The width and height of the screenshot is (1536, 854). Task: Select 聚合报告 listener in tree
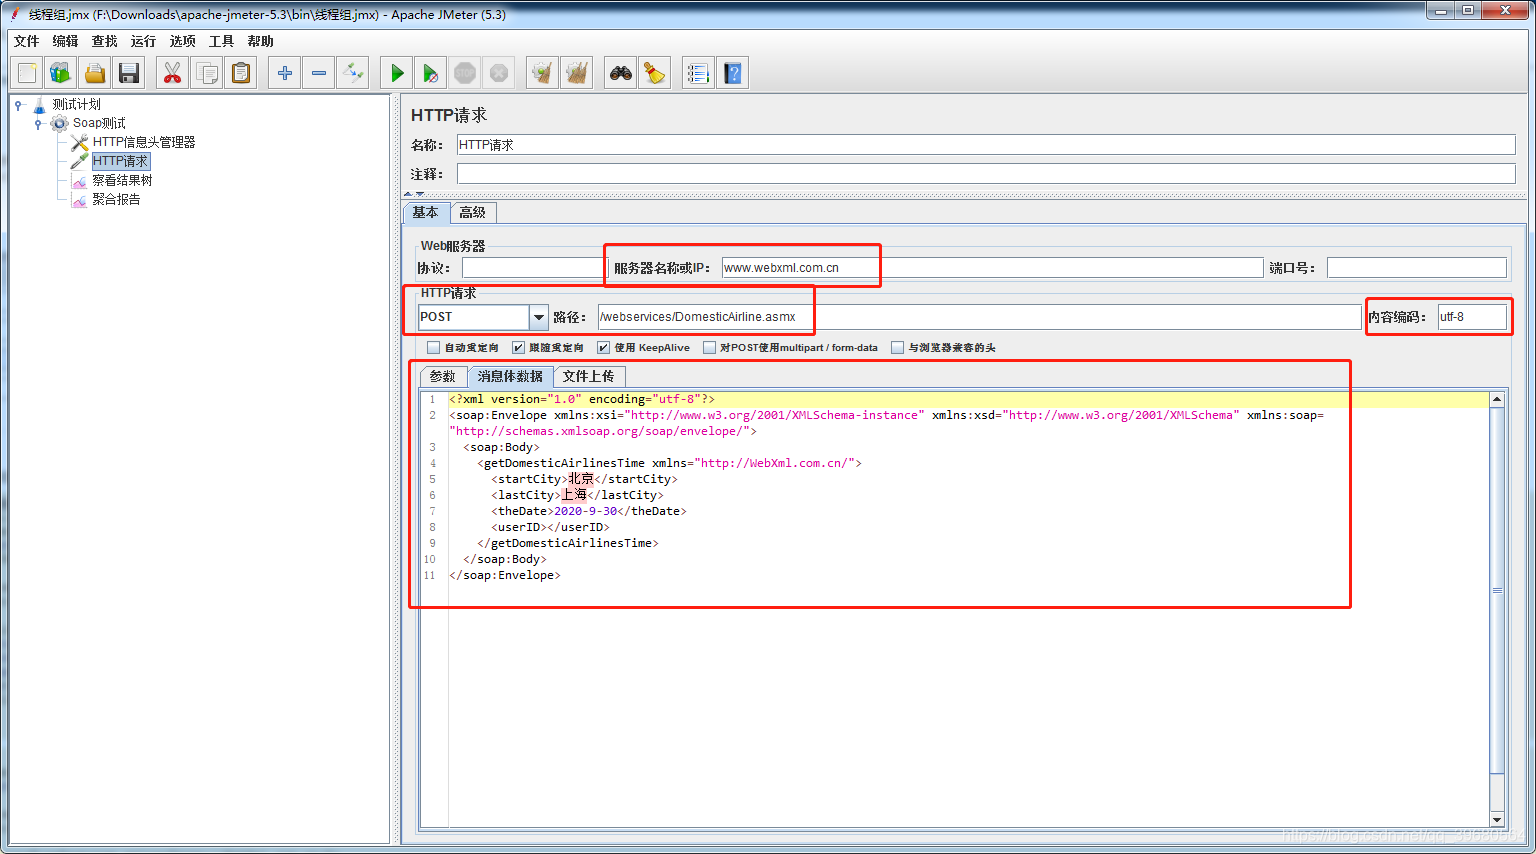pos(116,199)
